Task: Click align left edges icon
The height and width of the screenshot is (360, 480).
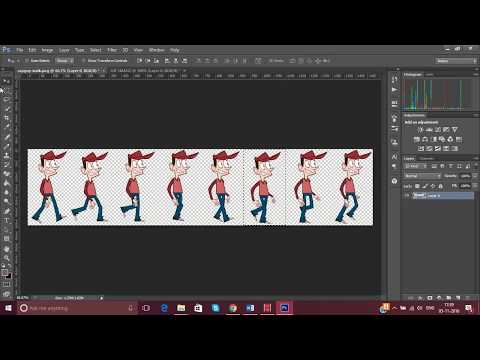Action: [x=167, y=61]
